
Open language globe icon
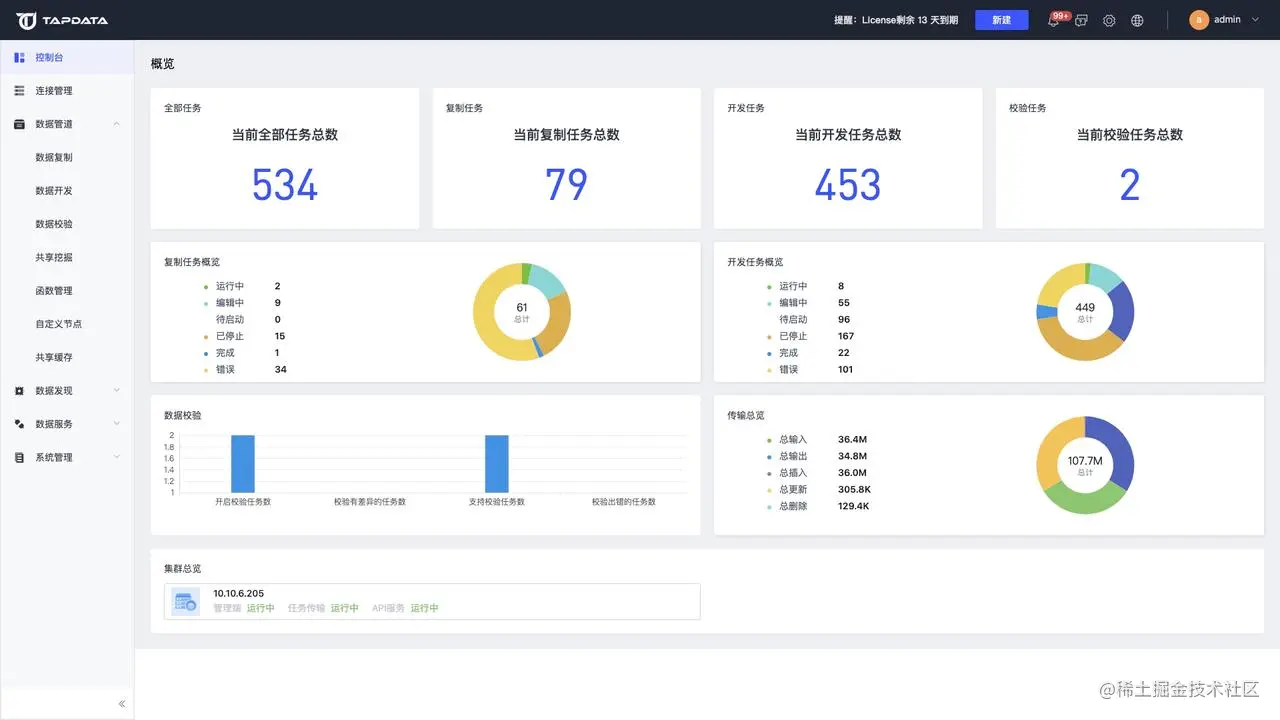[1137, 20]
